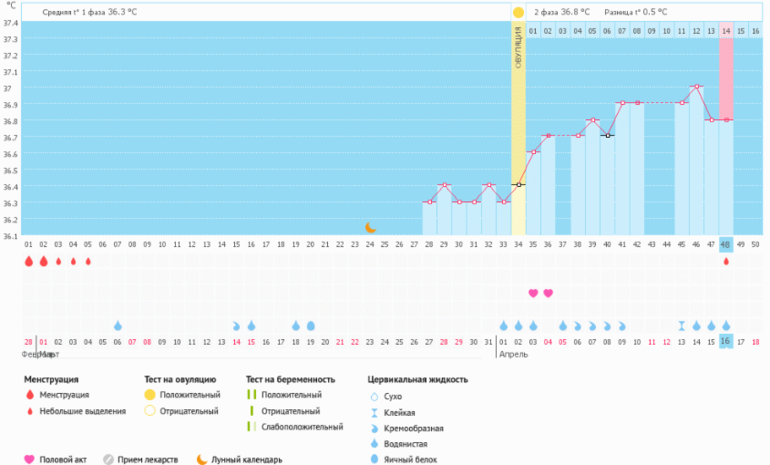Click the small discharge drop on day 48

(726, 261)
